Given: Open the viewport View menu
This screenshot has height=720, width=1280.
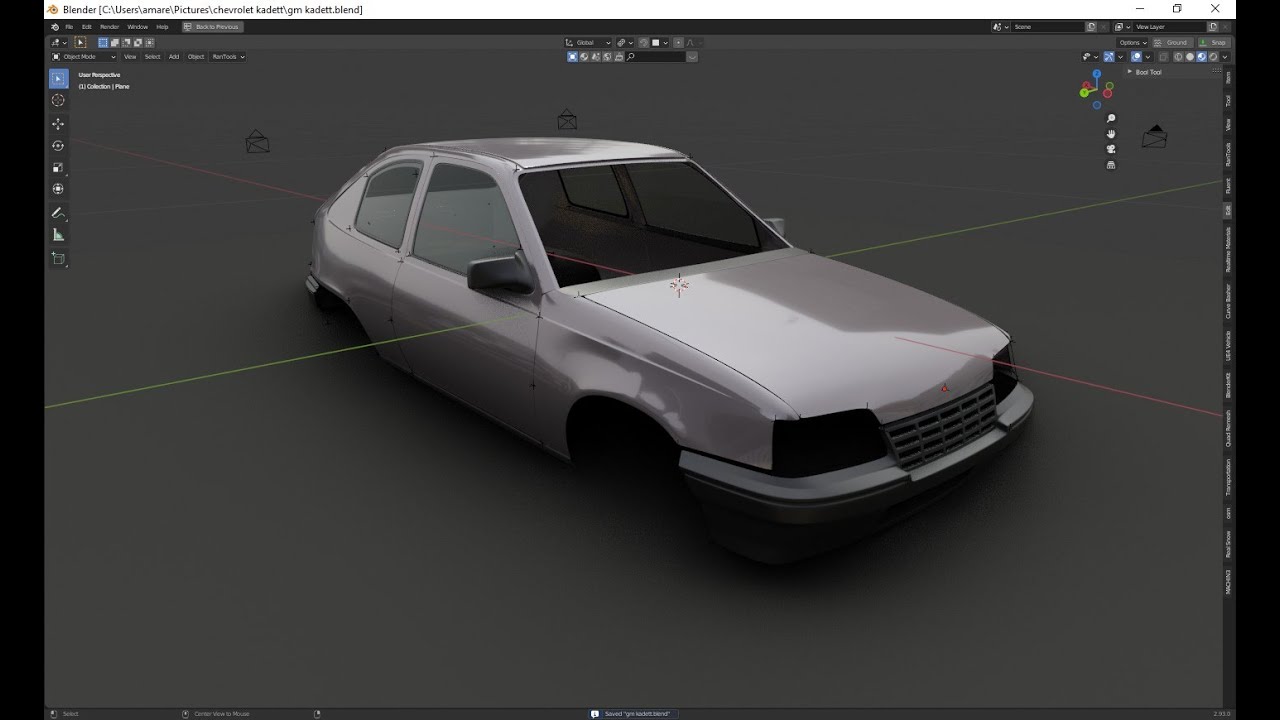Looking at the screenshot, I should tap(130, 57).
